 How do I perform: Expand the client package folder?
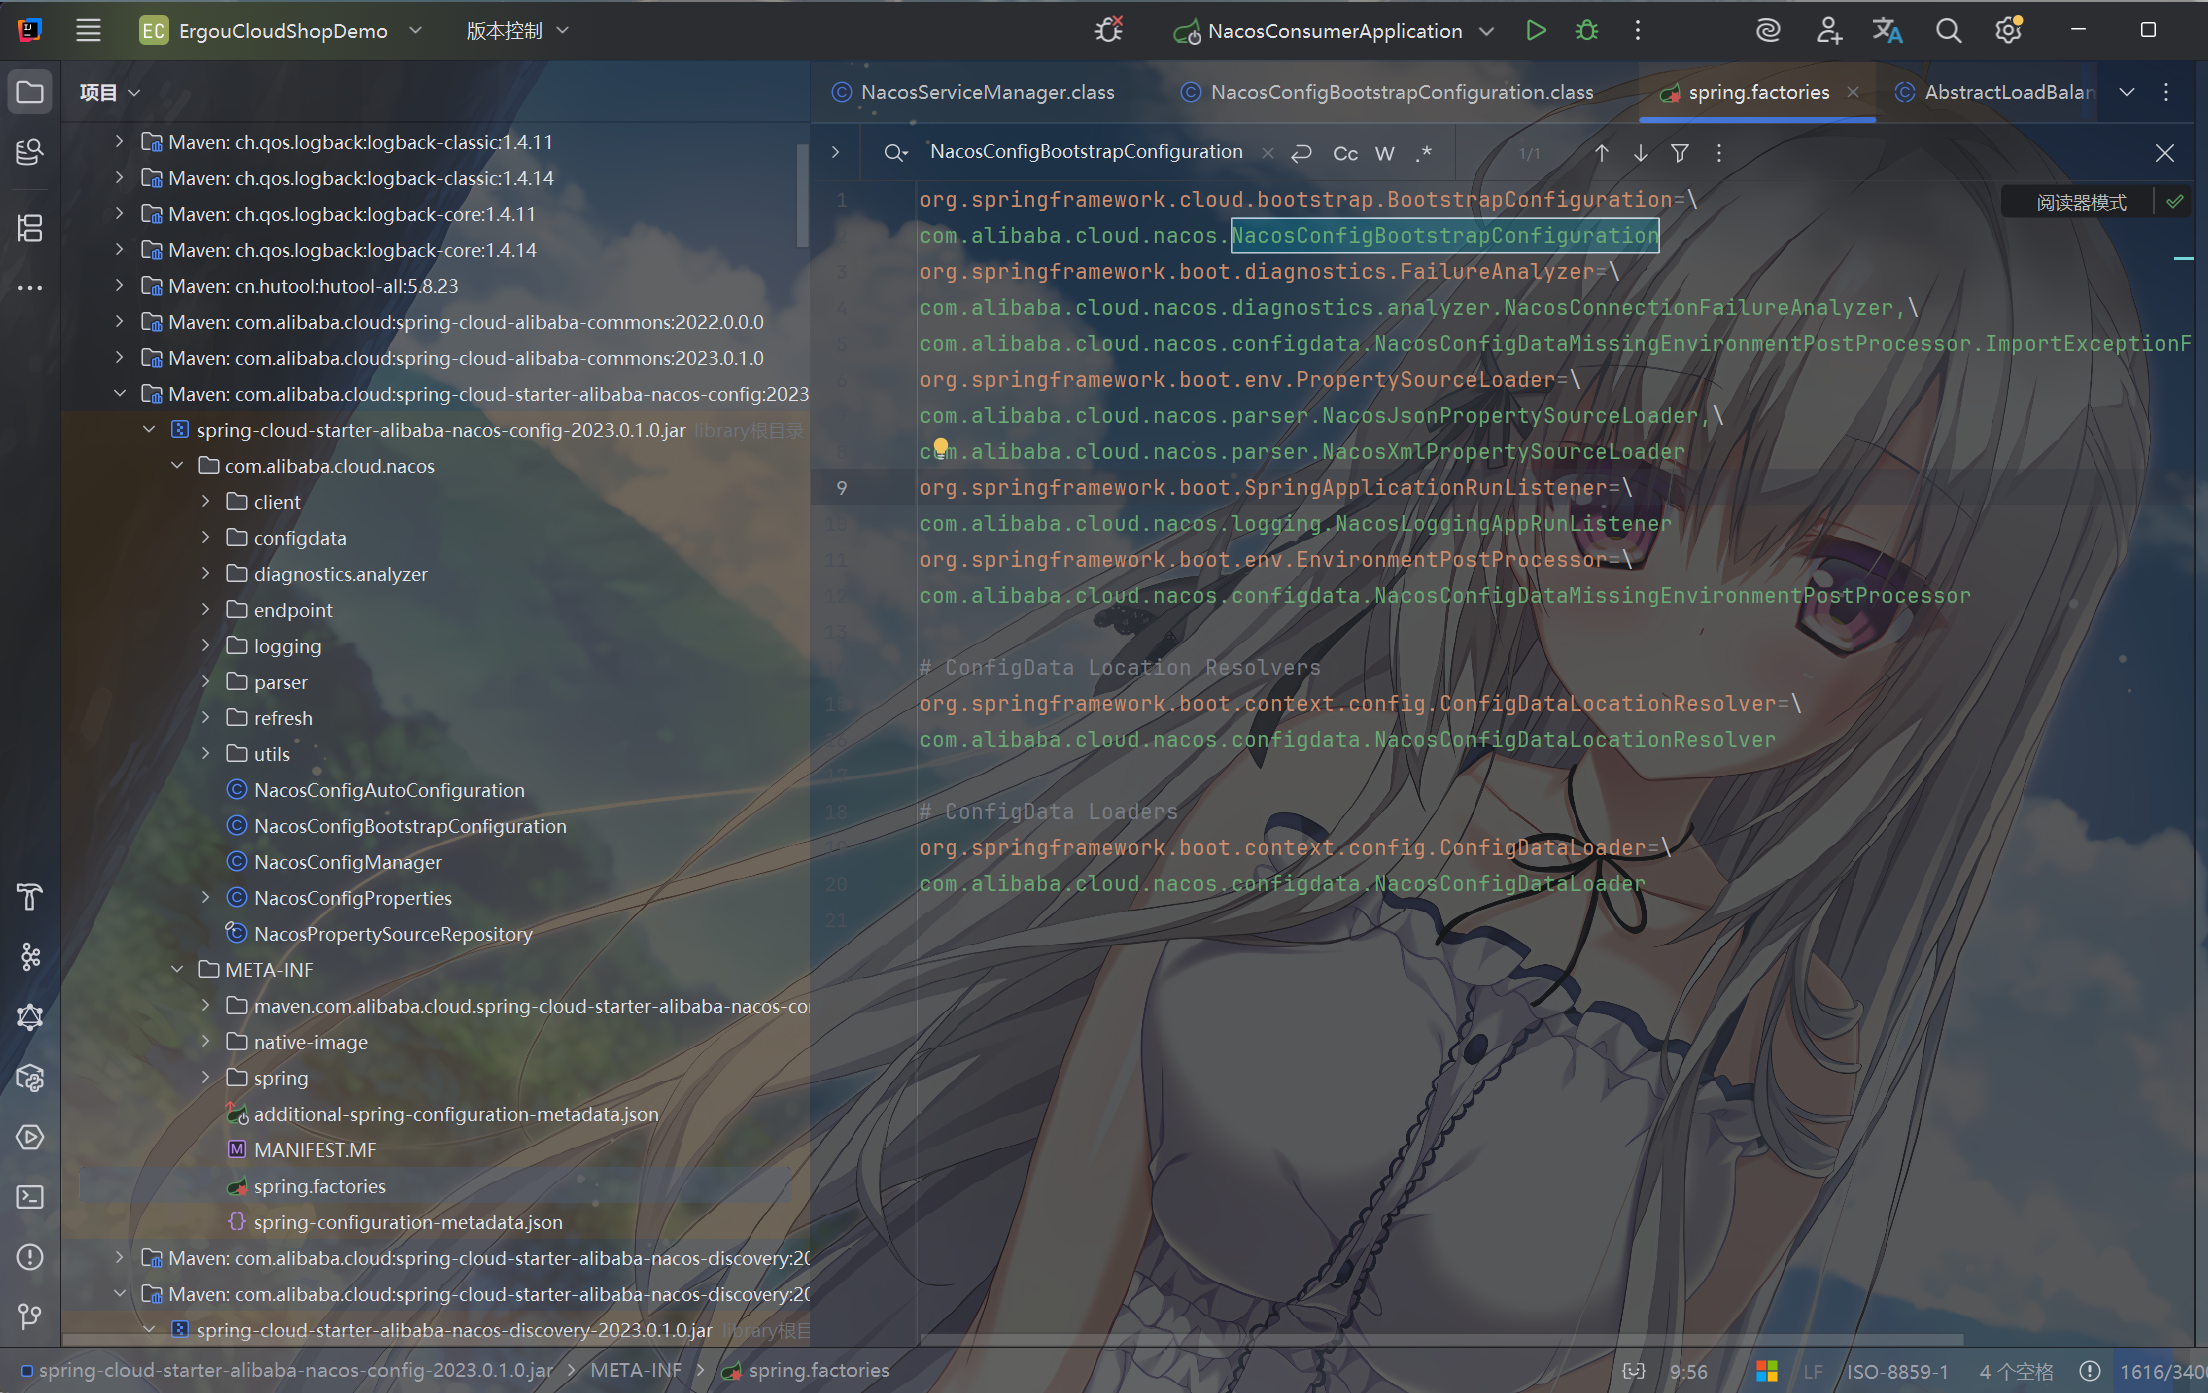(x=205, y=501)
